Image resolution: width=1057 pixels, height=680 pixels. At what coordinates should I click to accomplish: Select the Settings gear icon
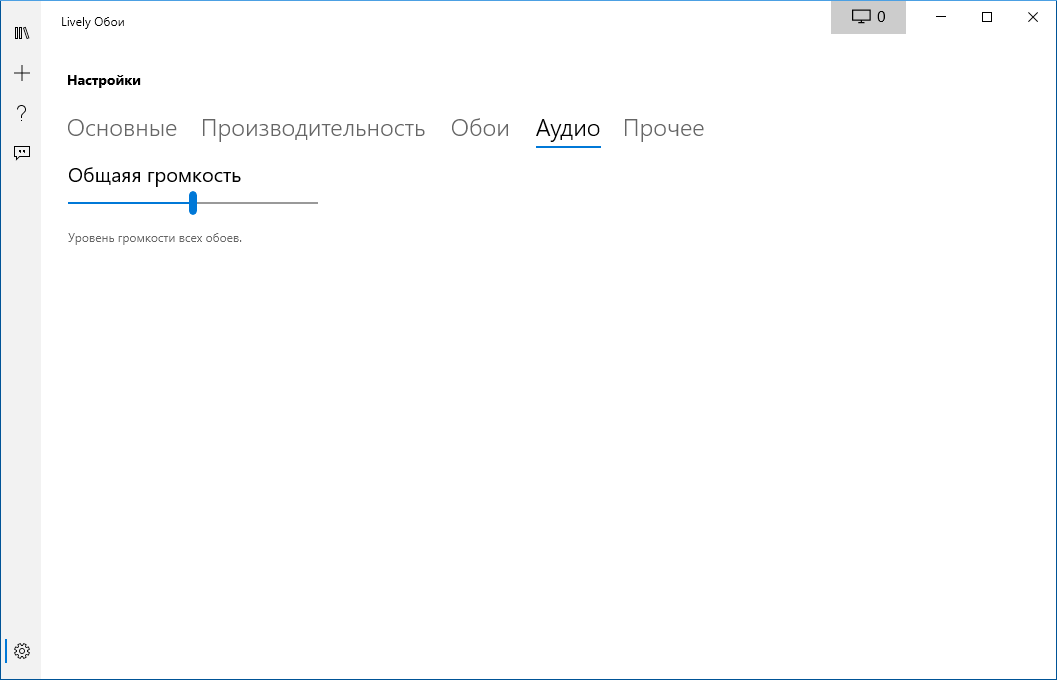pos(22,651)
